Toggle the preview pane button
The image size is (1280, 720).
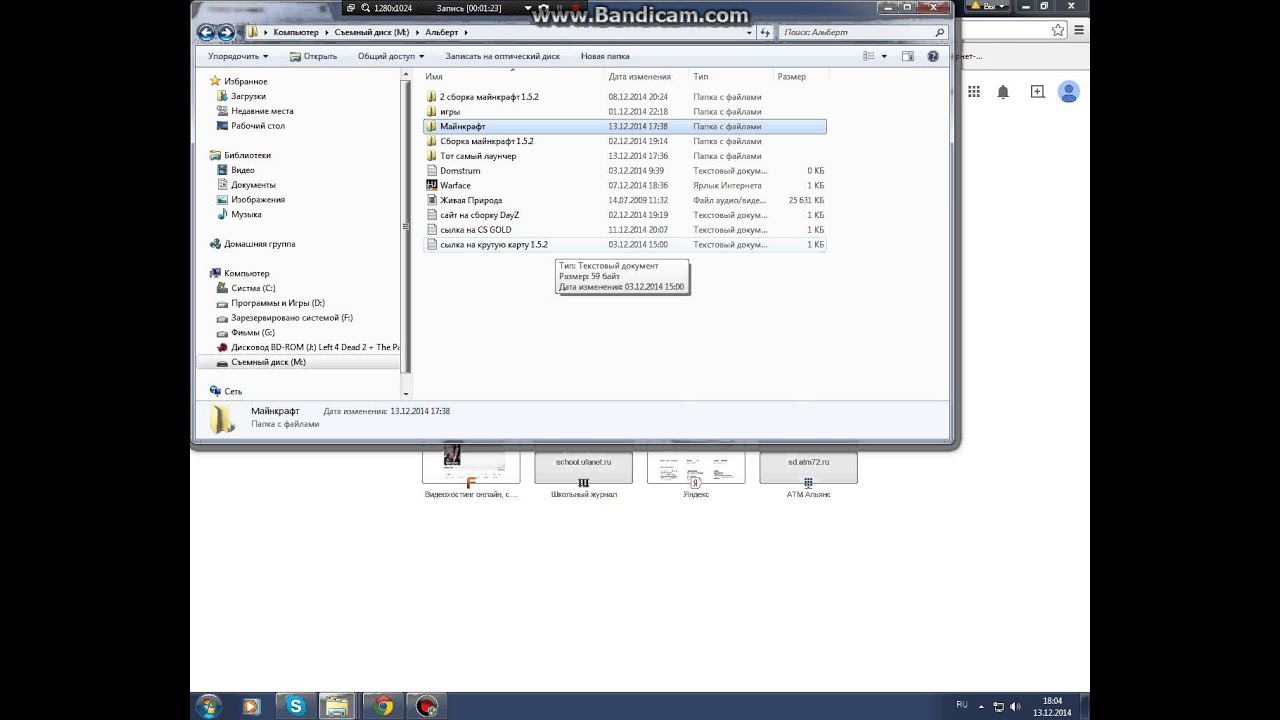(908, 56)
